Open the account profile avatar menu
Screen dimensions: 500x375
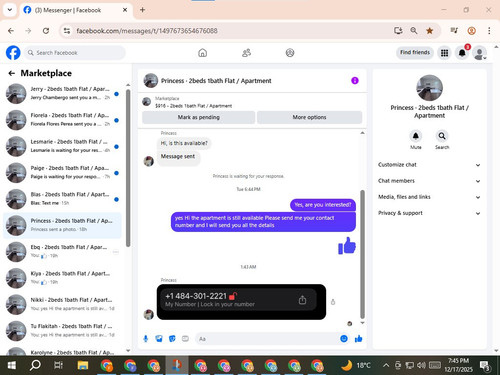pyautogui.click(x=479, y=53)
